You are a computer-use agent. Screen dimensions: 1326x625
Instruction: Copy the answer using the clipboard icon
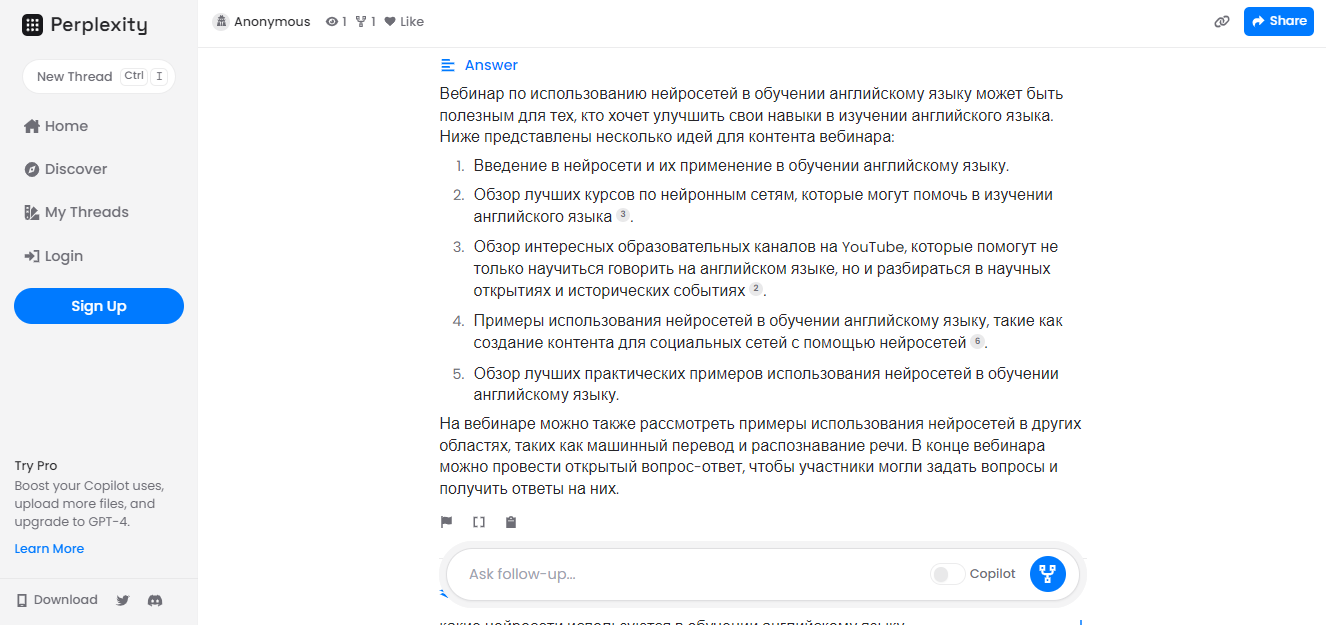pos(510,521)
